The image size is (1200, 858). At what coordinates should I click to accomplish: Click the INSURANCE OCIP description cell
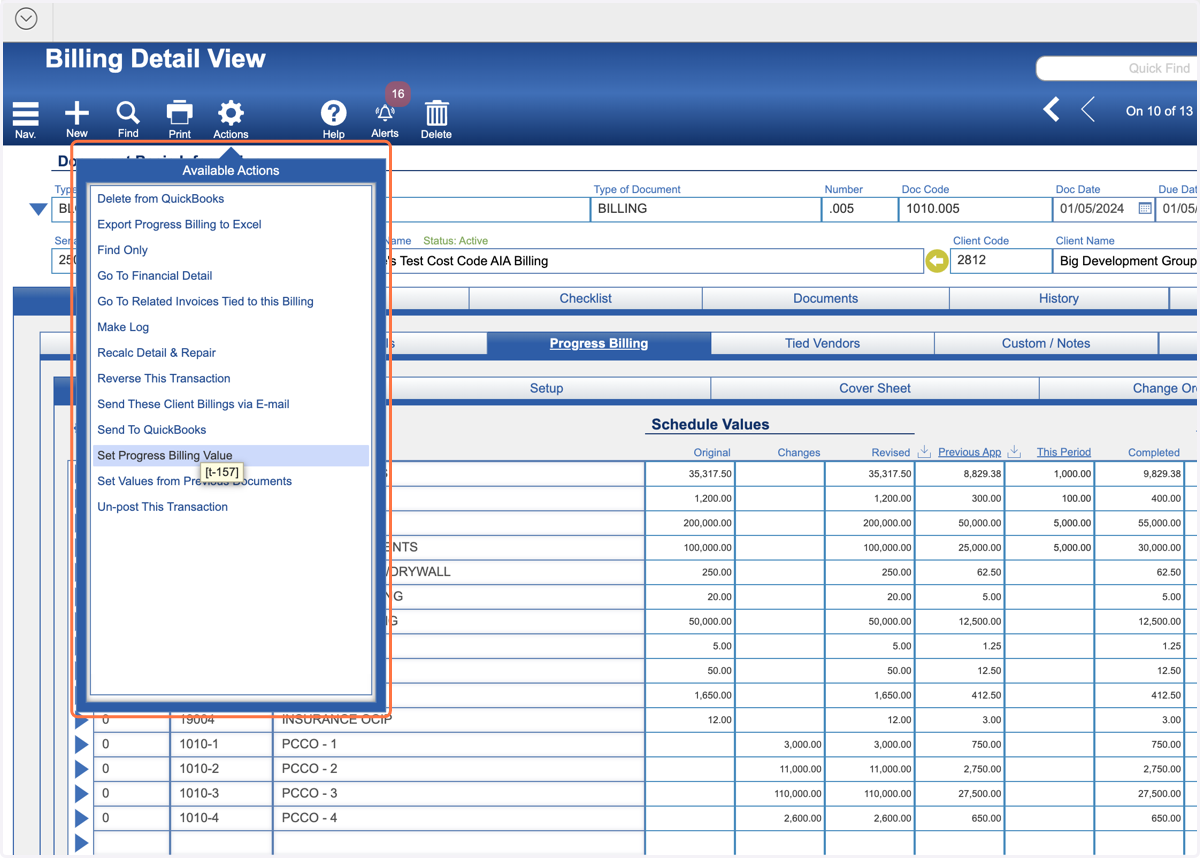coord(459,720)
